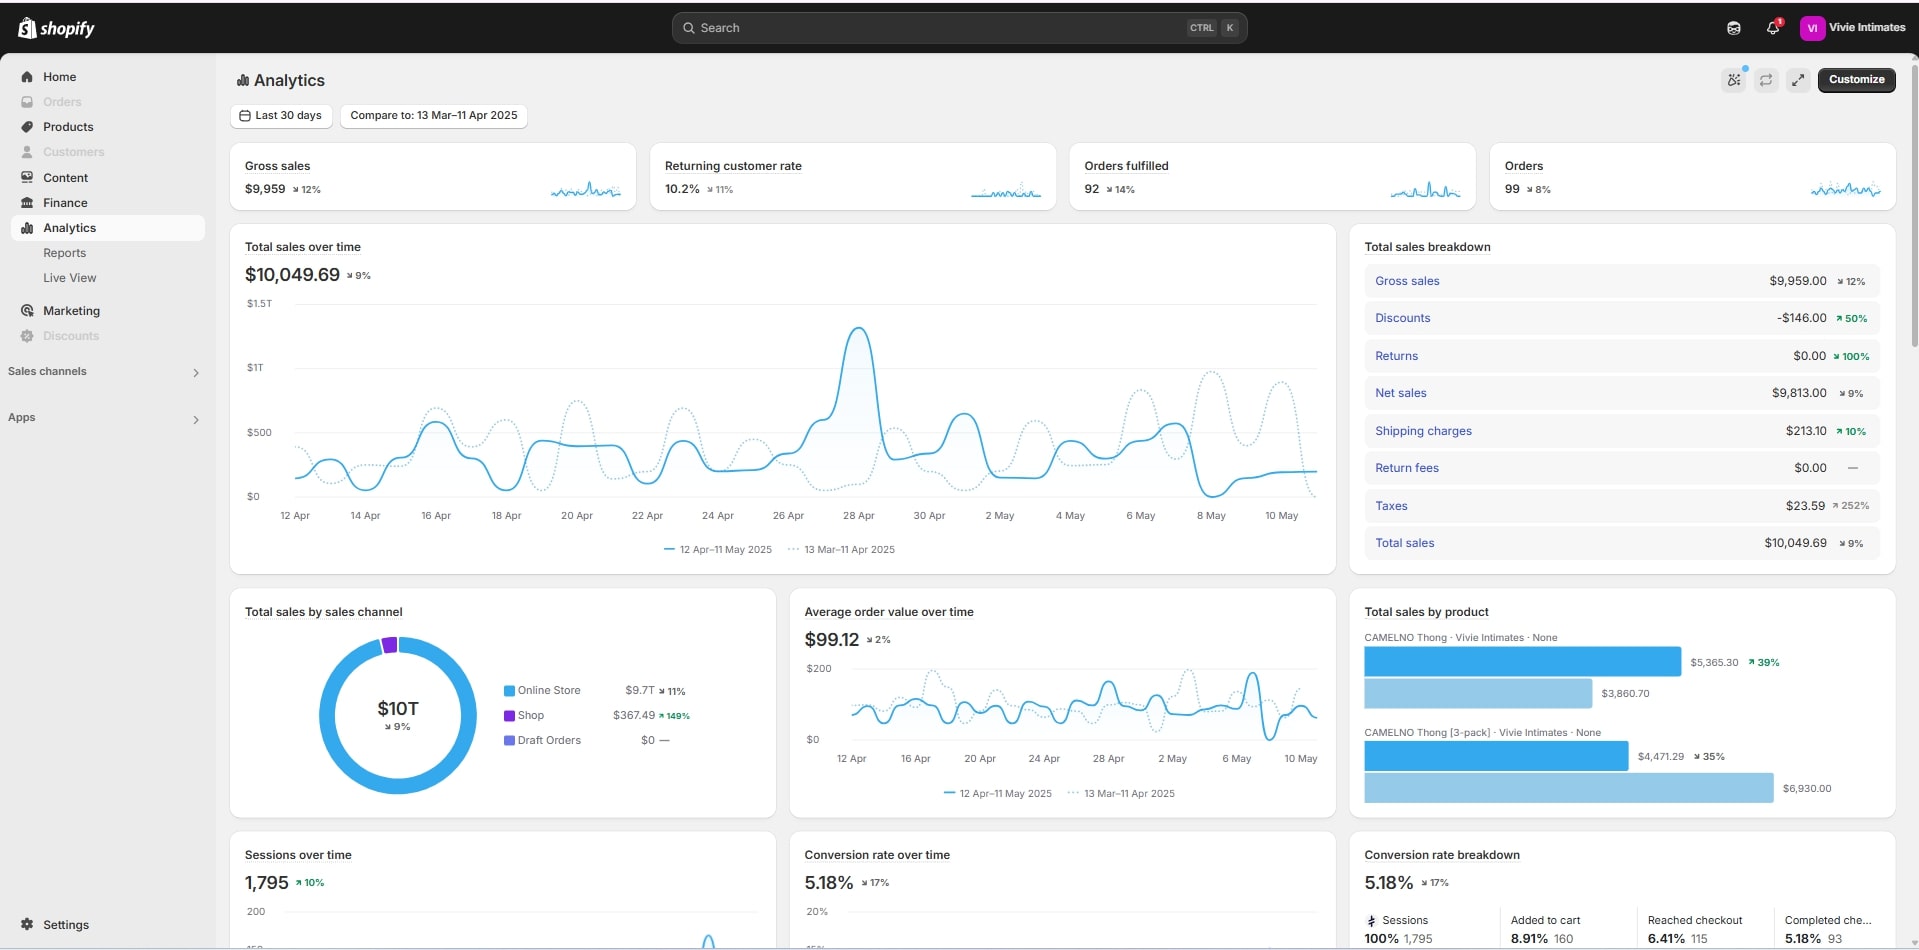Click the Settings gear in sidebar
Screen dimensions: 1919x950
pos(27,925)
